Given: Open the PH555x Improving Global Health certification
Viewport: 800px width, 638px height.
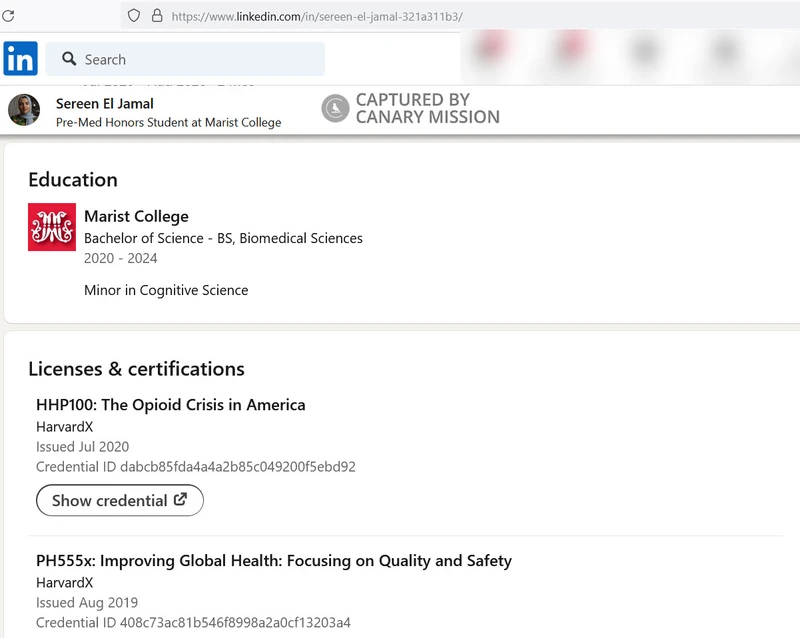Looking at the screenshot, I should click(x=274, y=561).
